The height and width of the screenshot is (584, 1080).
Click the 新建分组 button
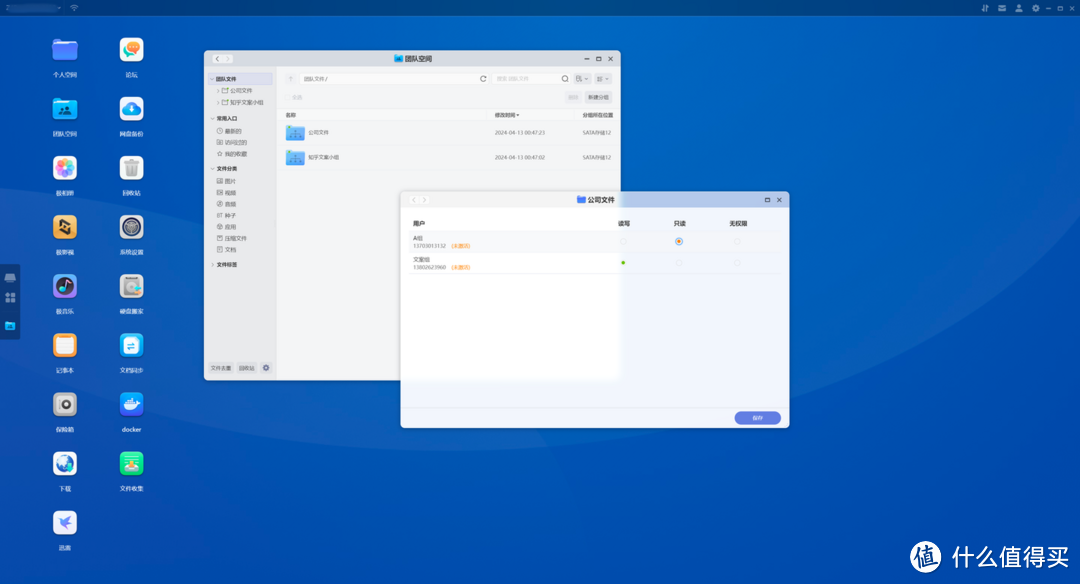point(598,98)
